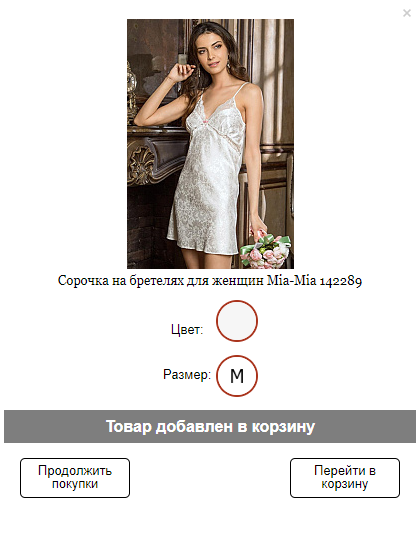
Task: Click the Размер label
Action: pos(187,375)
